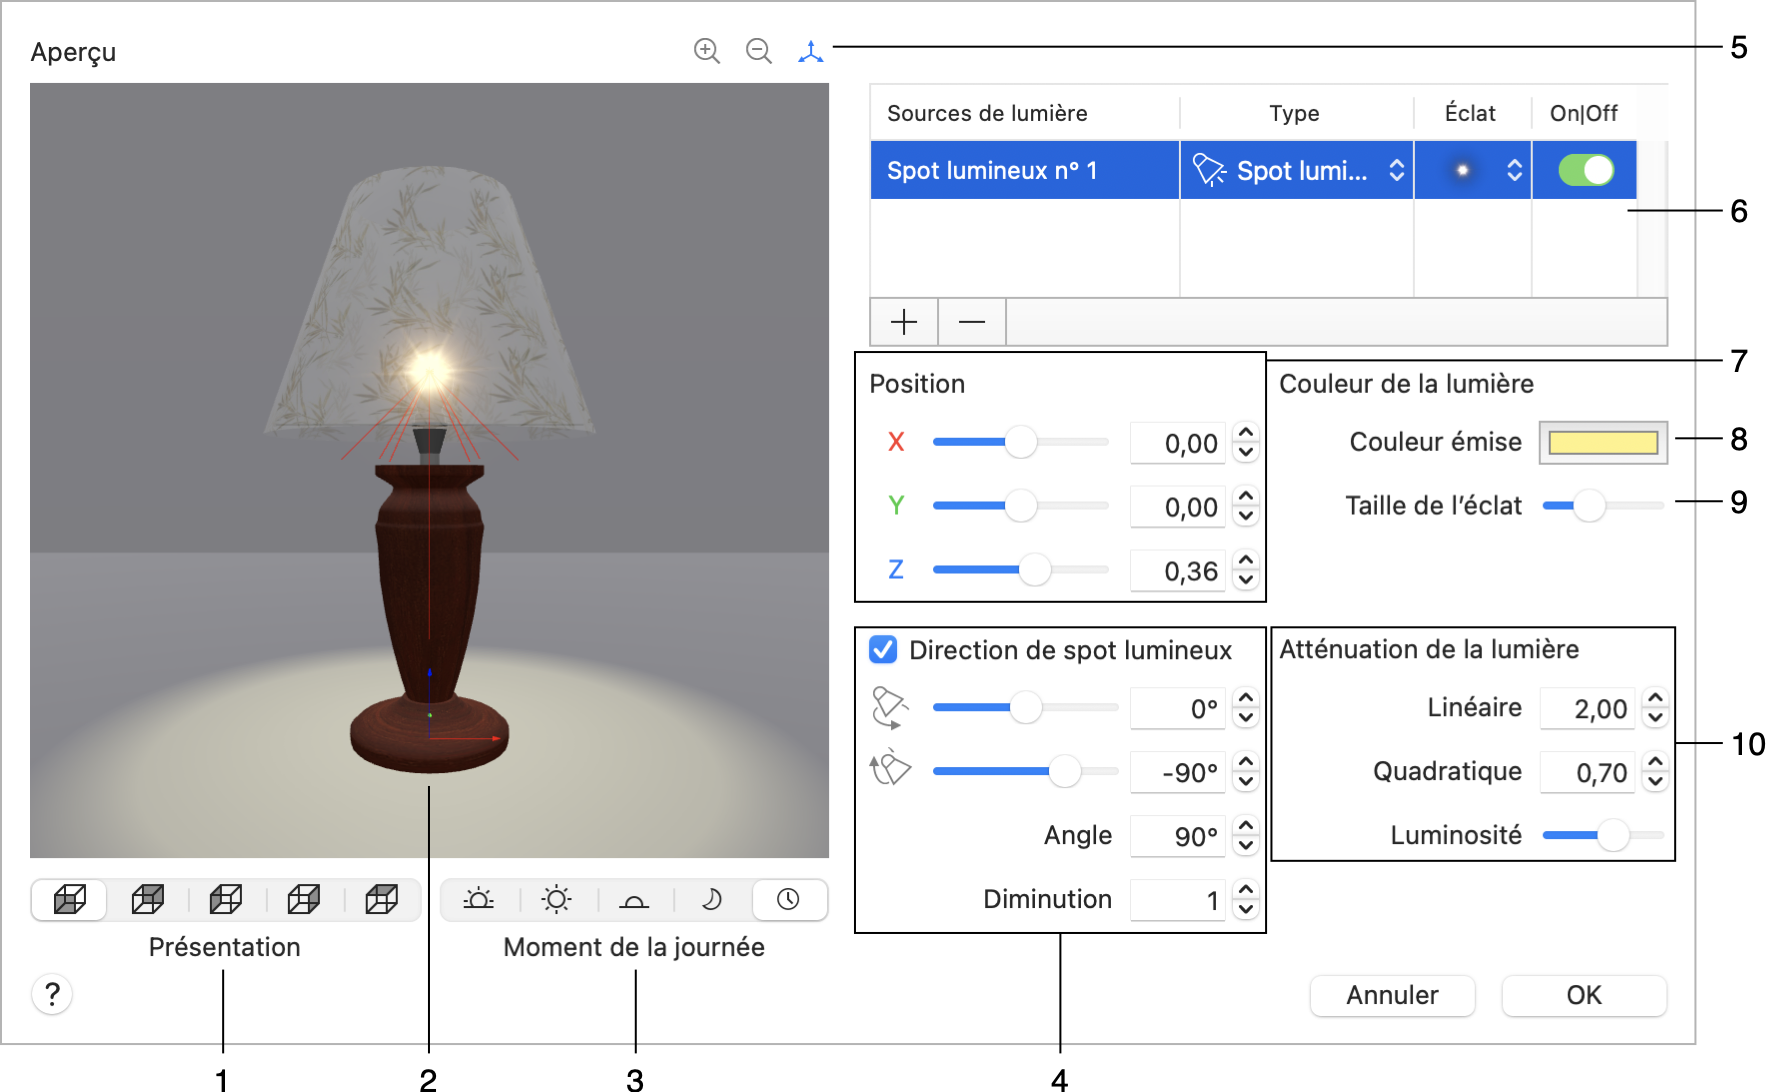
Task: Decrease X position with down stepper
Action: [x=1245, y=452]
